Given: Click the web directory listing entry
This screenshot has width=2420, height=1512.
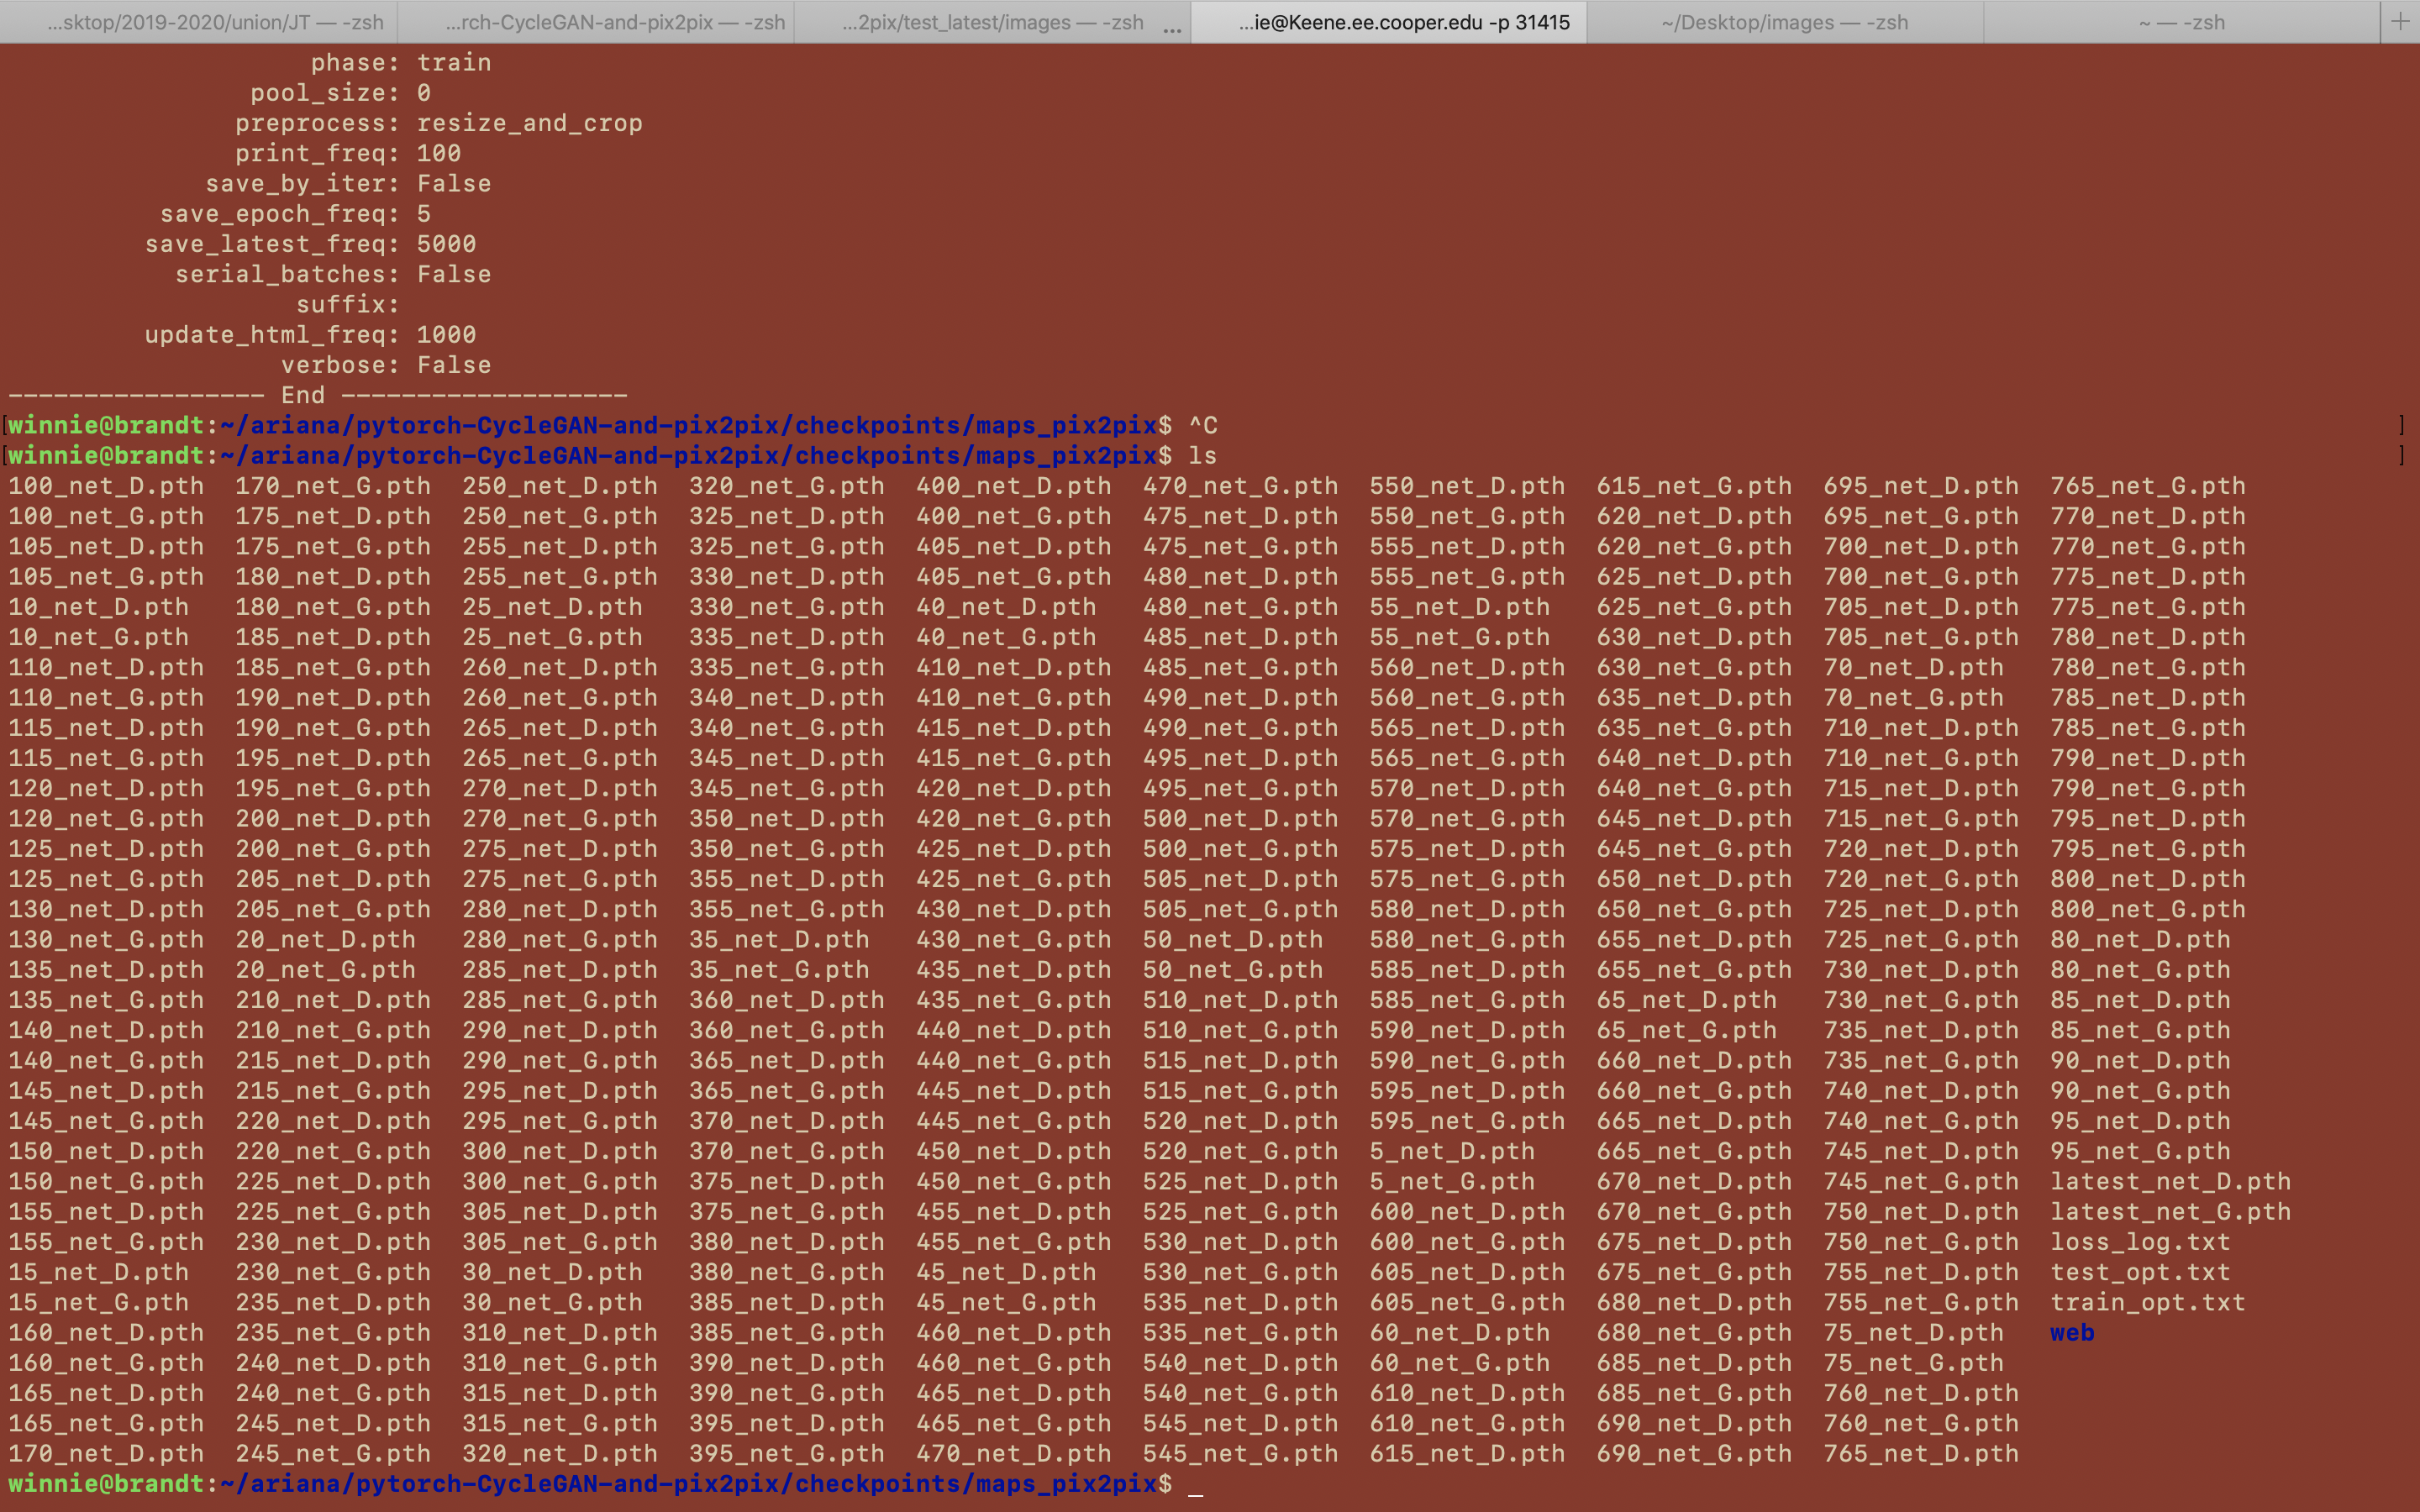Looking at the screenshot, I should coord(2072,1332).
